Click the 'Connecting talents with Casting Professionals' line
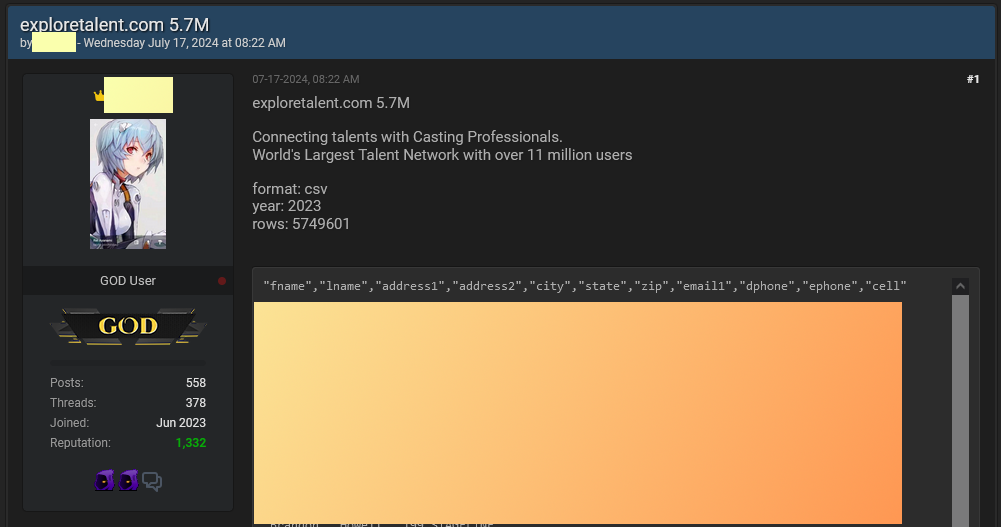The width and height of the screenshot is (1001, 527). (x=407, y=137)
